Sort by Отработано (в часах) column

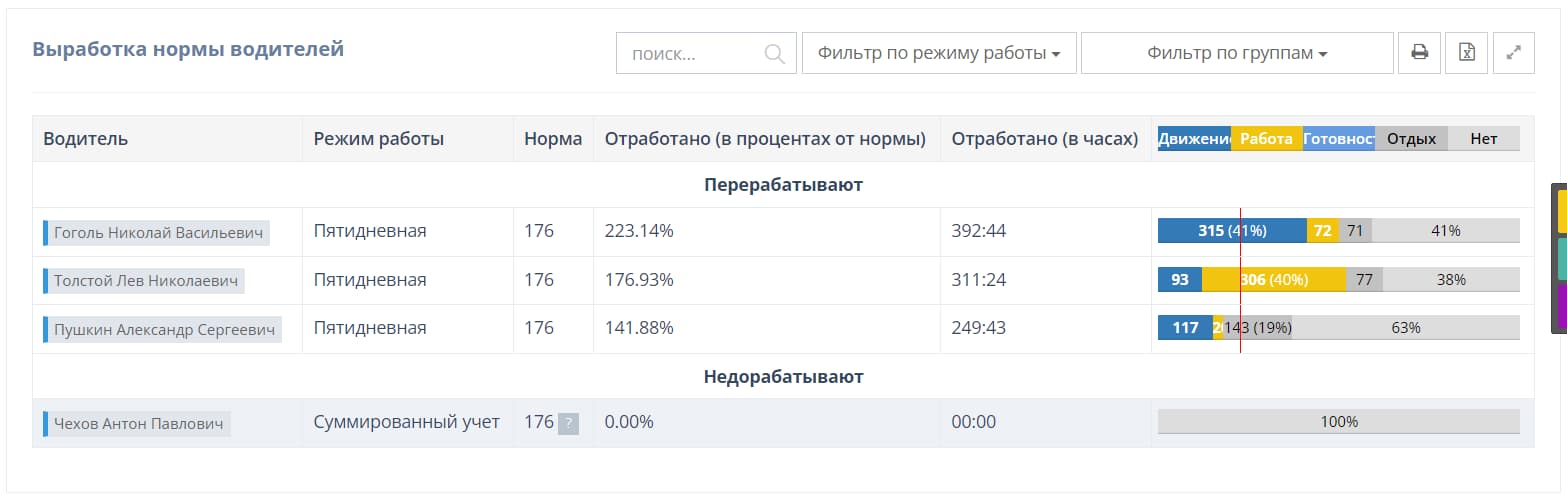click(x=1044, y=139)
